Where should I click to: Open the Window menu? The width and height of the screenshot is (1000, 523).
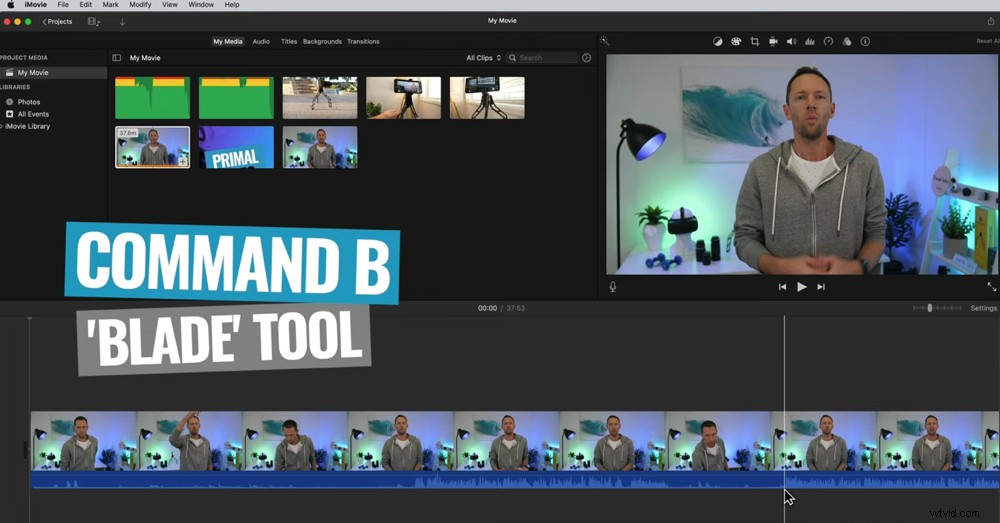201,4
